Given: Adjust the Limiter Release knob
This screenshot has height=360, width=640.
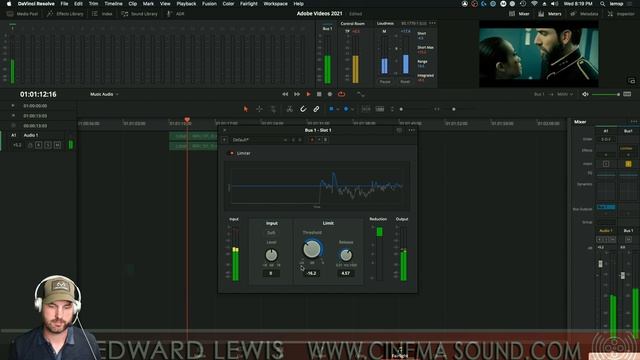Looking at the screenshot, I should 346,255.
